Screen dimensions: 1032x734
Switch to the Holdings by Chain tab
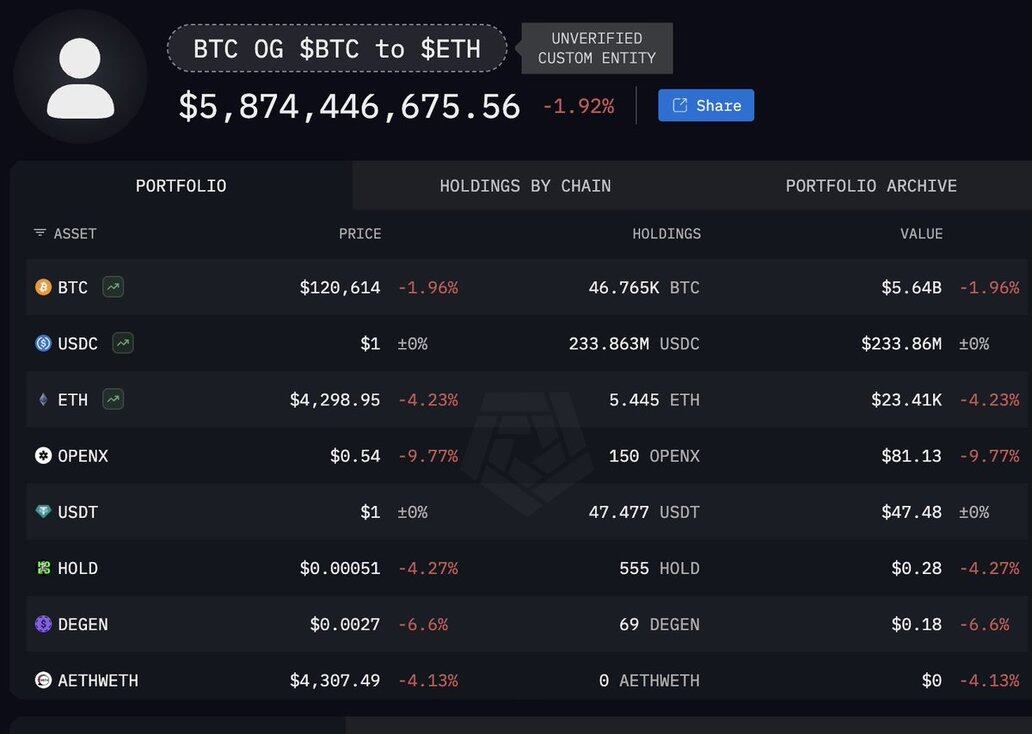pos(525,186)
